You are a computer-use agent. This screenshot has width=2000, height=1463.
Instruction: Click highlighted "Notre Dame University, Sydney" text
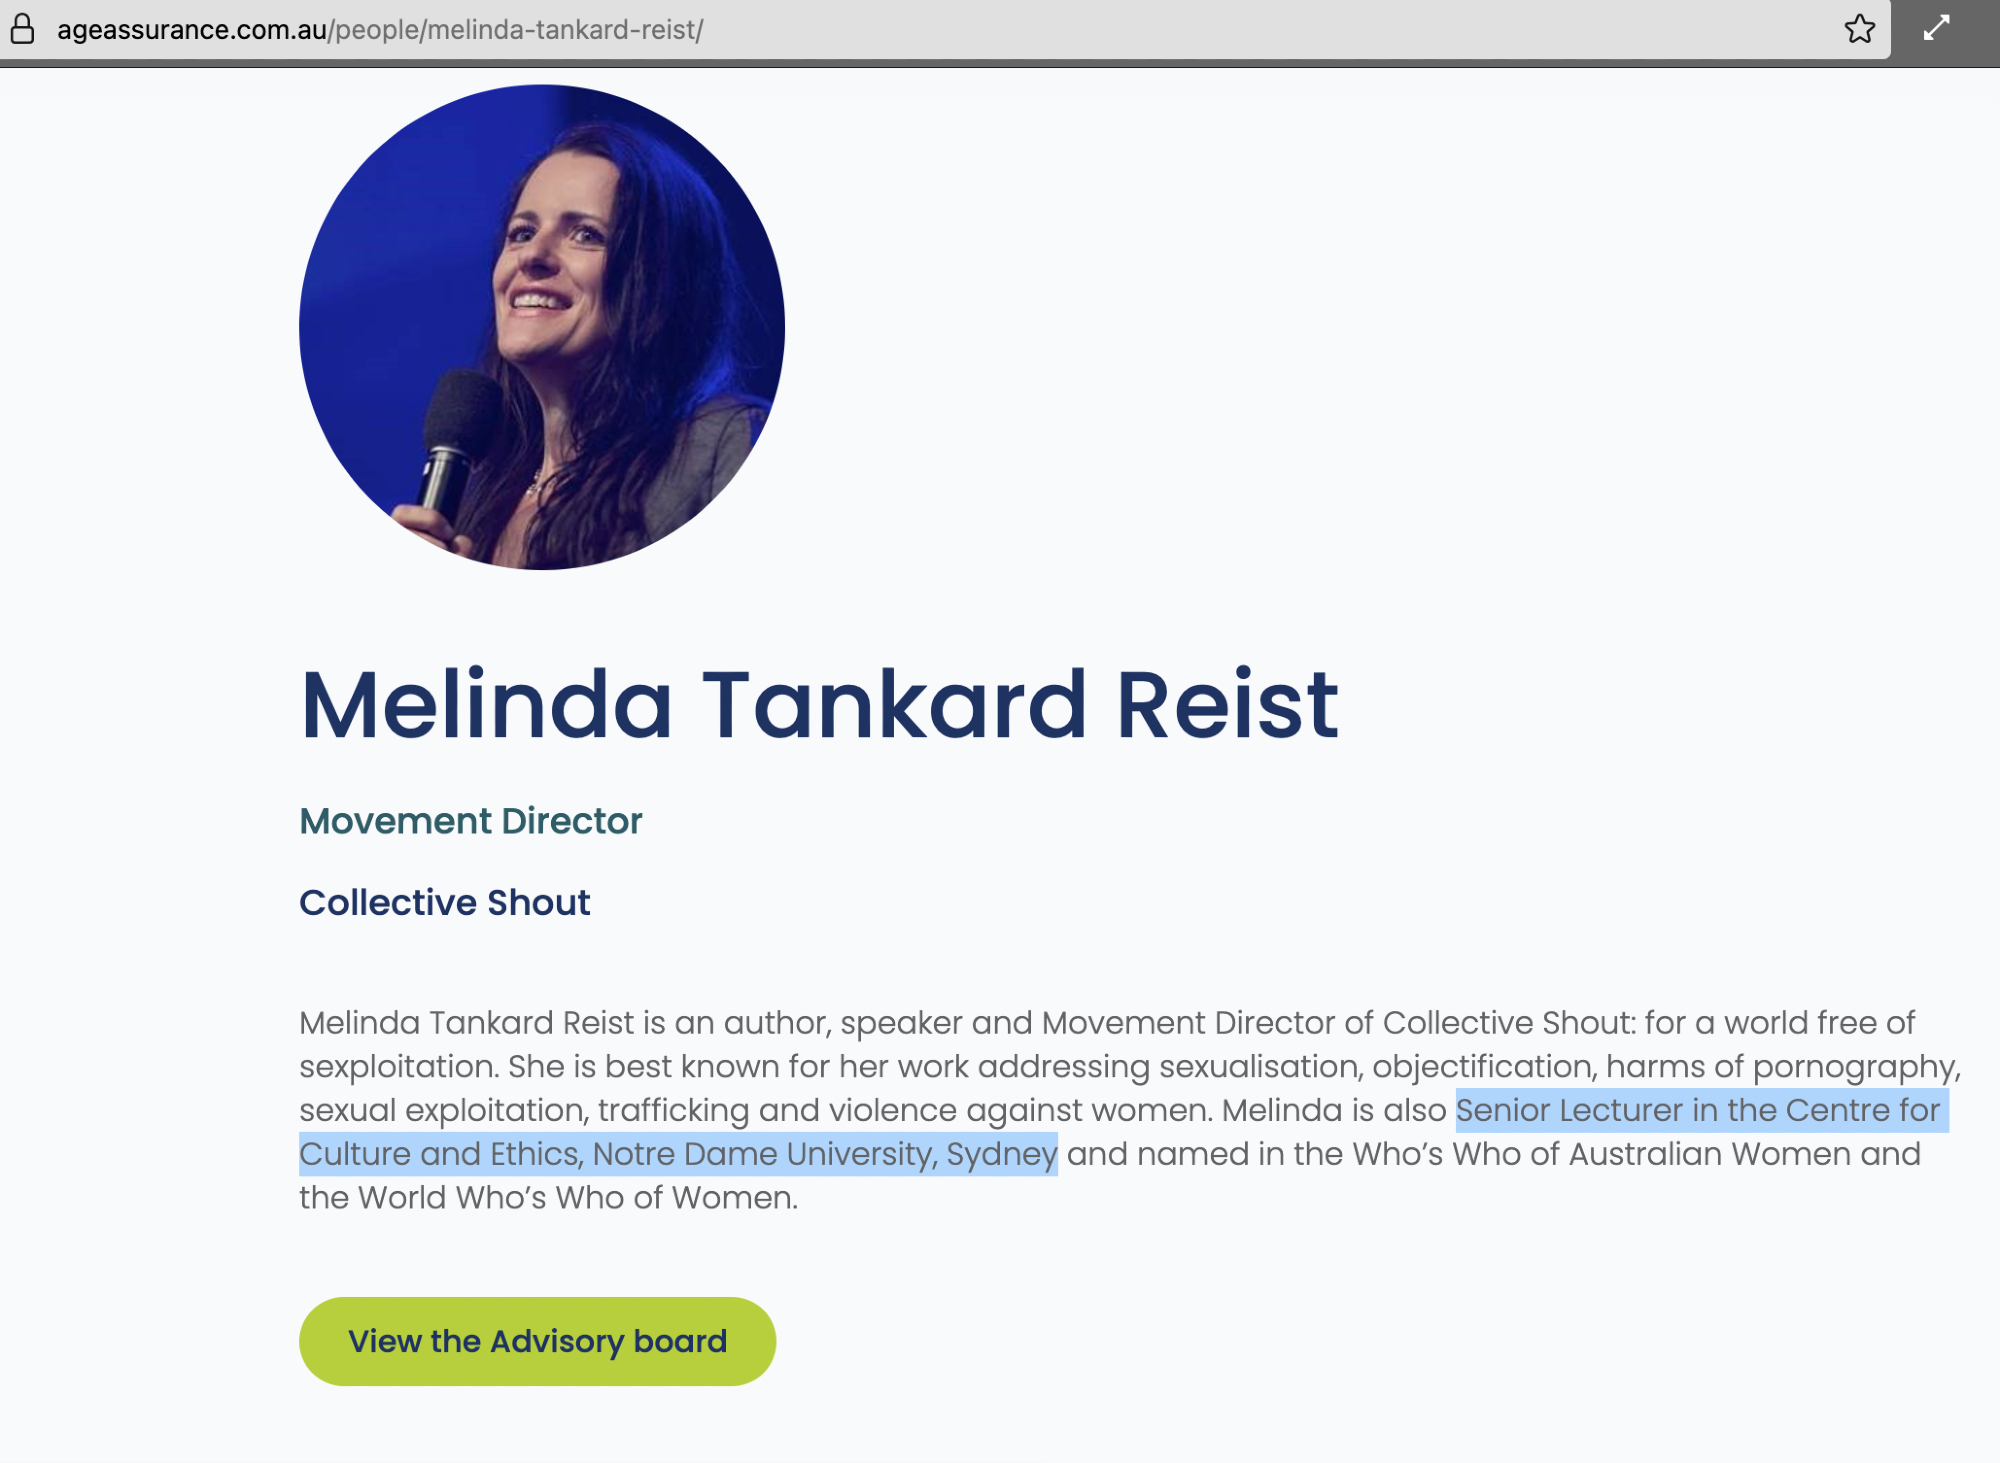pyautogui.click(x=824, y=1154)
